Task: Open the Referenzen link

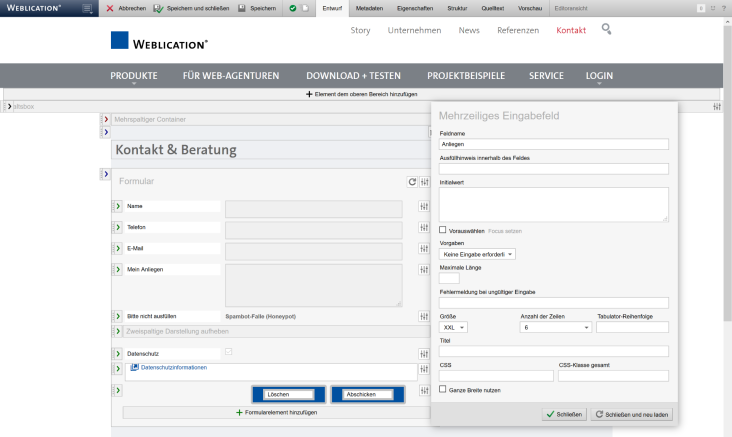Action: pyautogui.click(x=518, y=30)
